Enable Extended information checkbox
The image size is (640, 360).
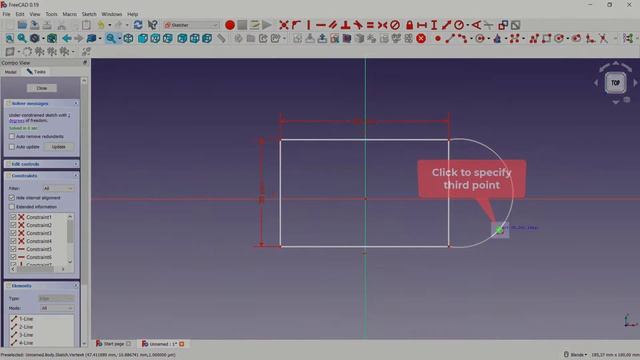(x=12, y=207)
